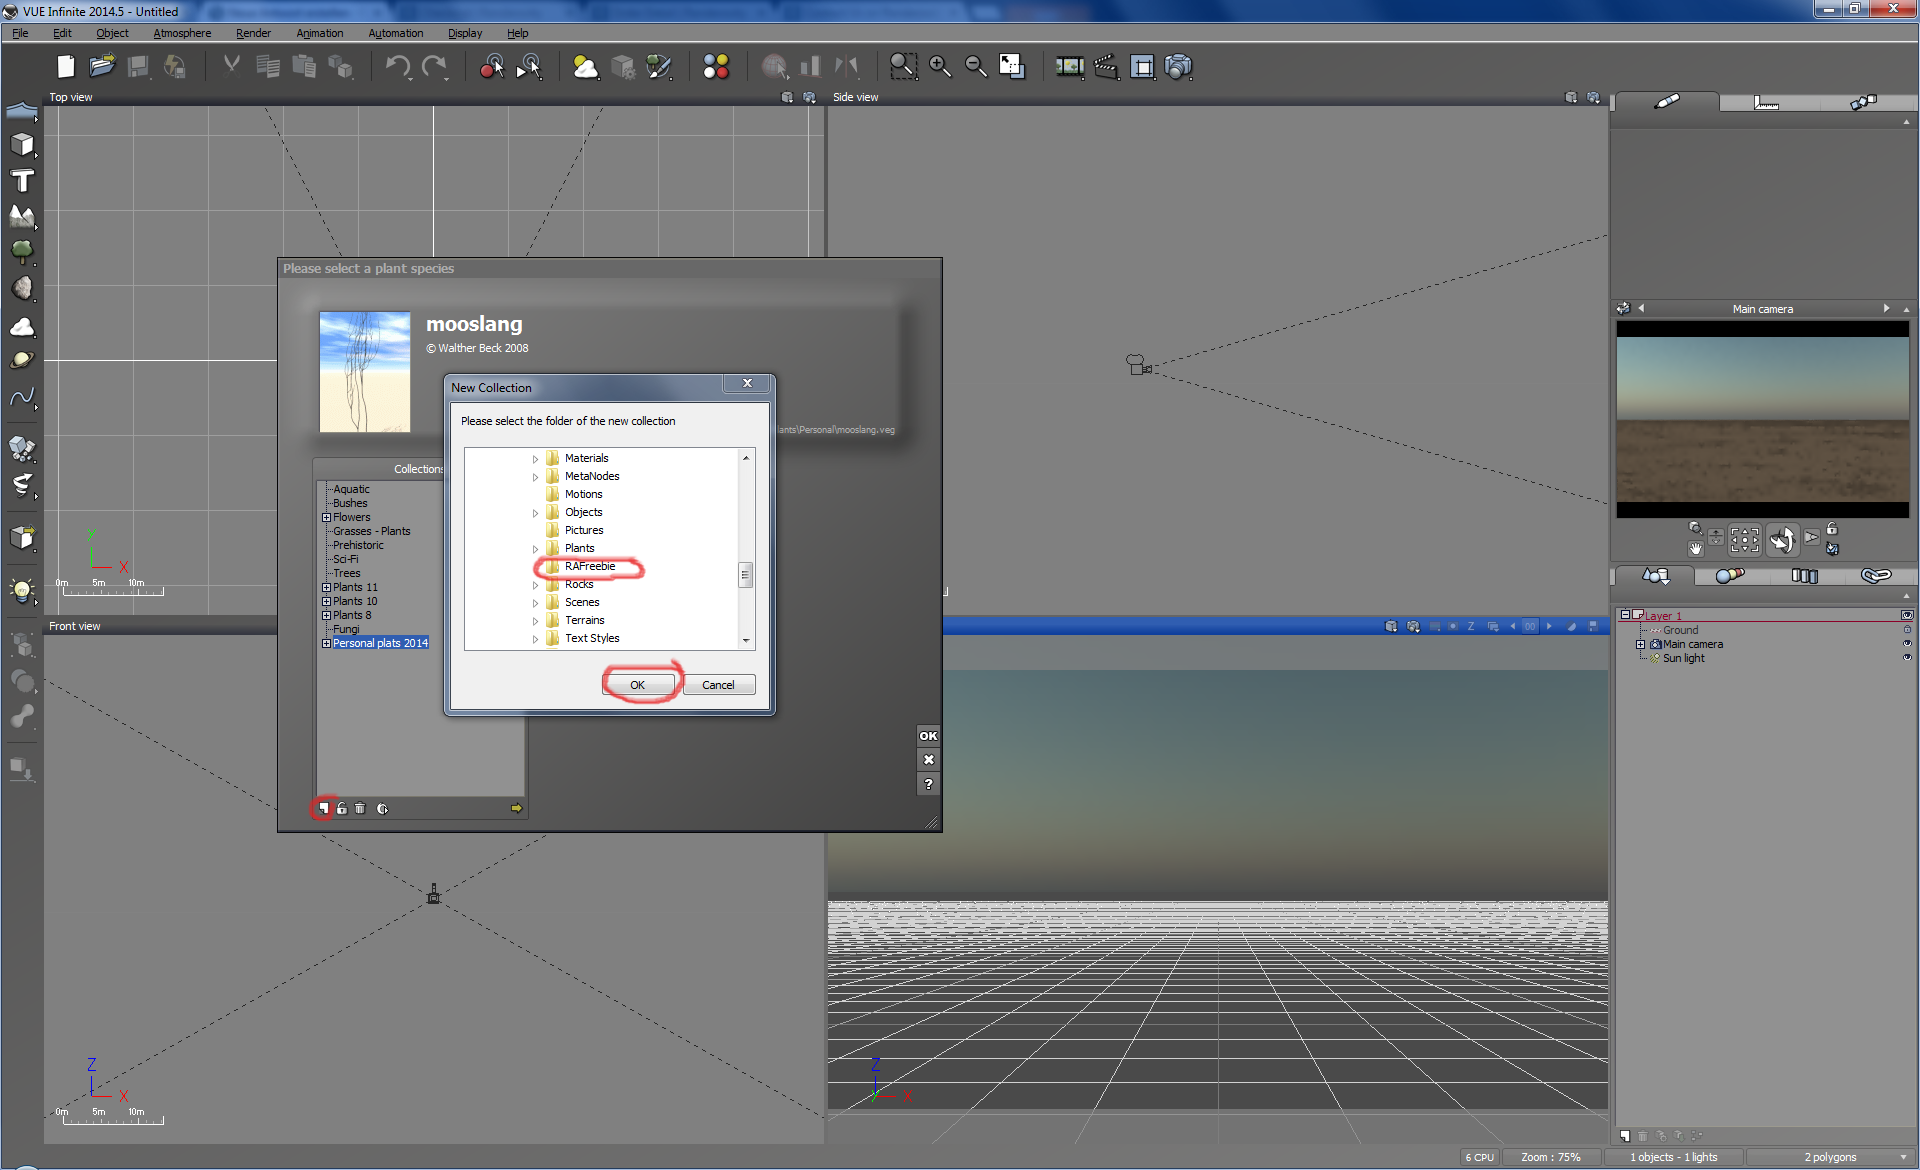Click the help question mark button in plant dialog
This screenshot has height=1170, width=1920.
pyautogui.click(x=928, y=784)
